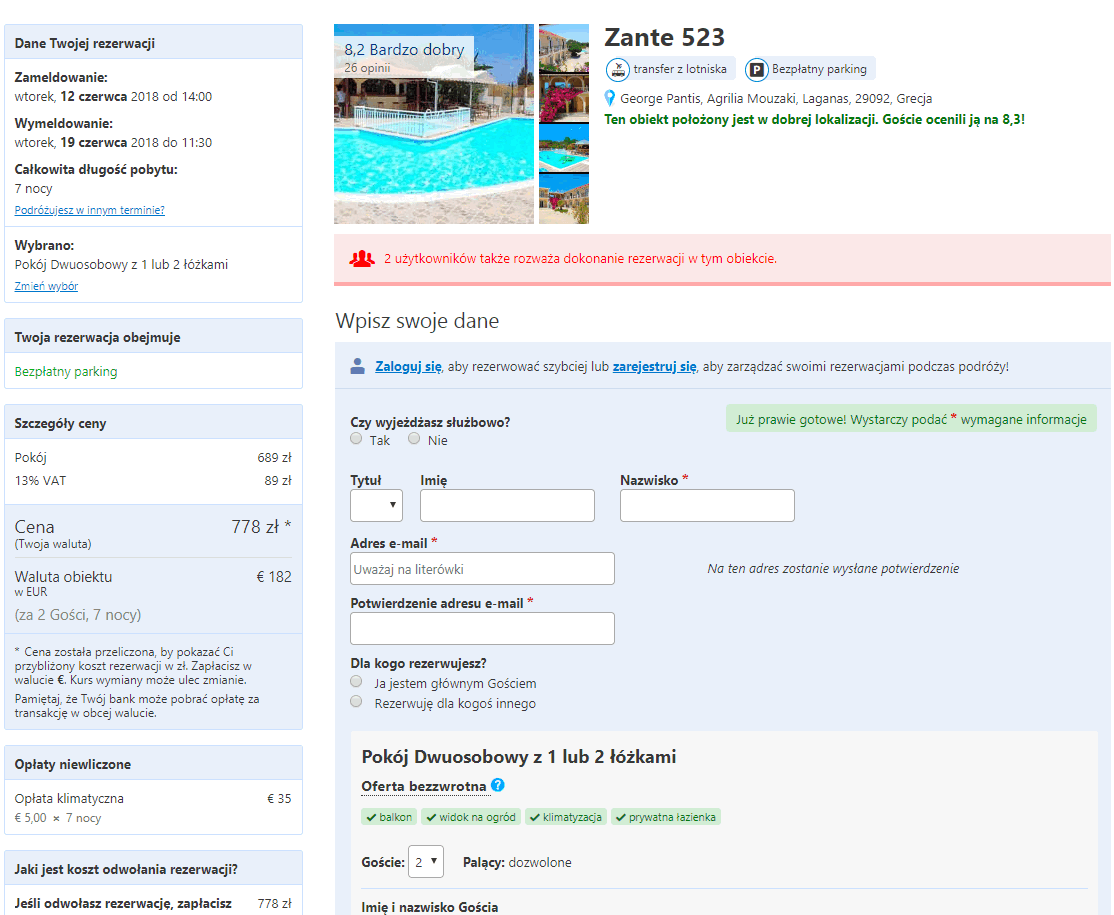Select Nie for business trip question

coord(414,439)
